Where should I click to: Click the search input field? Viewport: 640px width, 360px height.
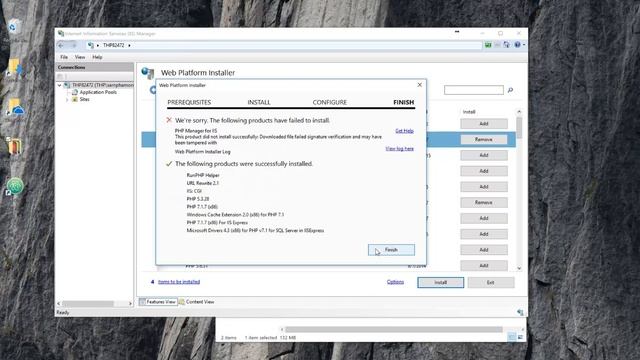pyautogui.click(x=473, y=90)
